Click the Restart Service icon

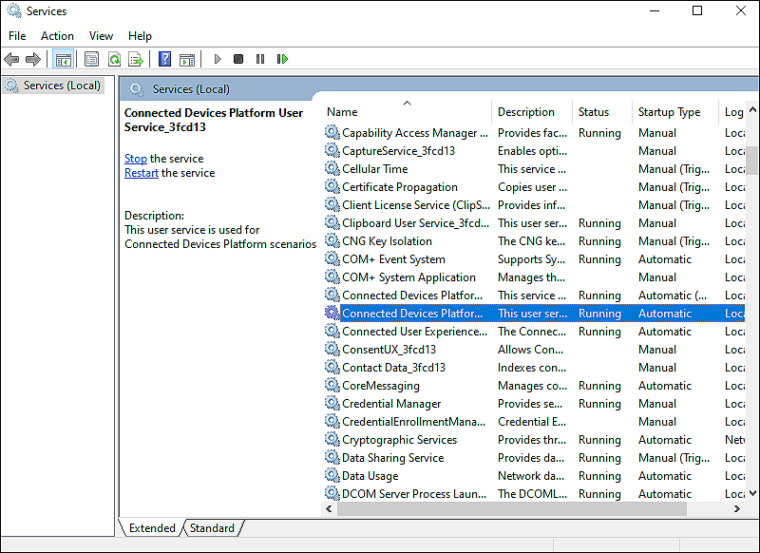coord(282,59)
